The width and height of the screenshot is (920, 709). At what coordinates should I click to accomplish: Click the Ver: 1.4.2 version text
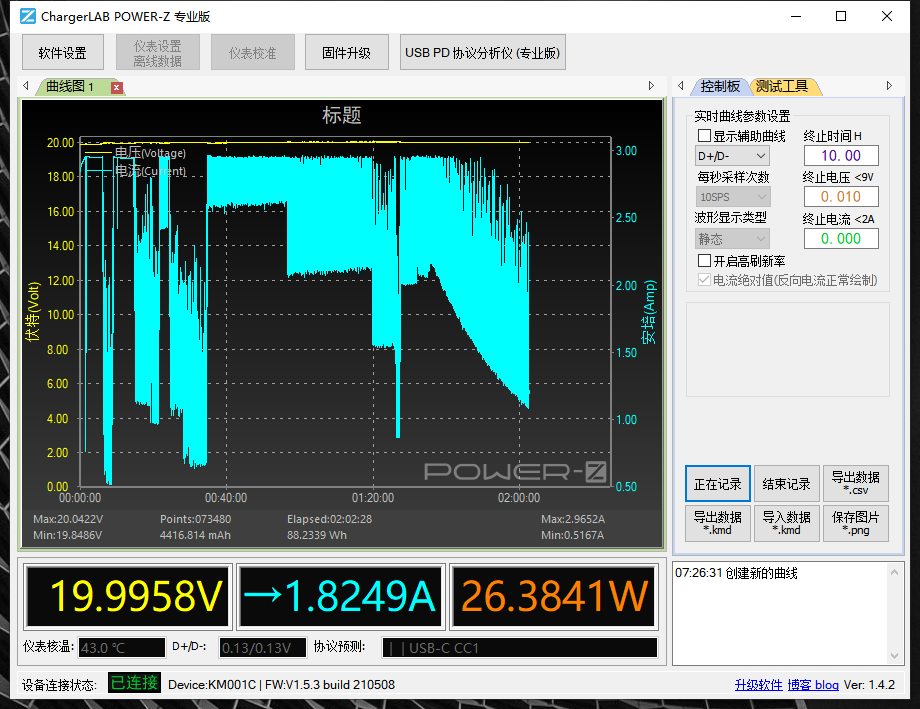point(869,685)
